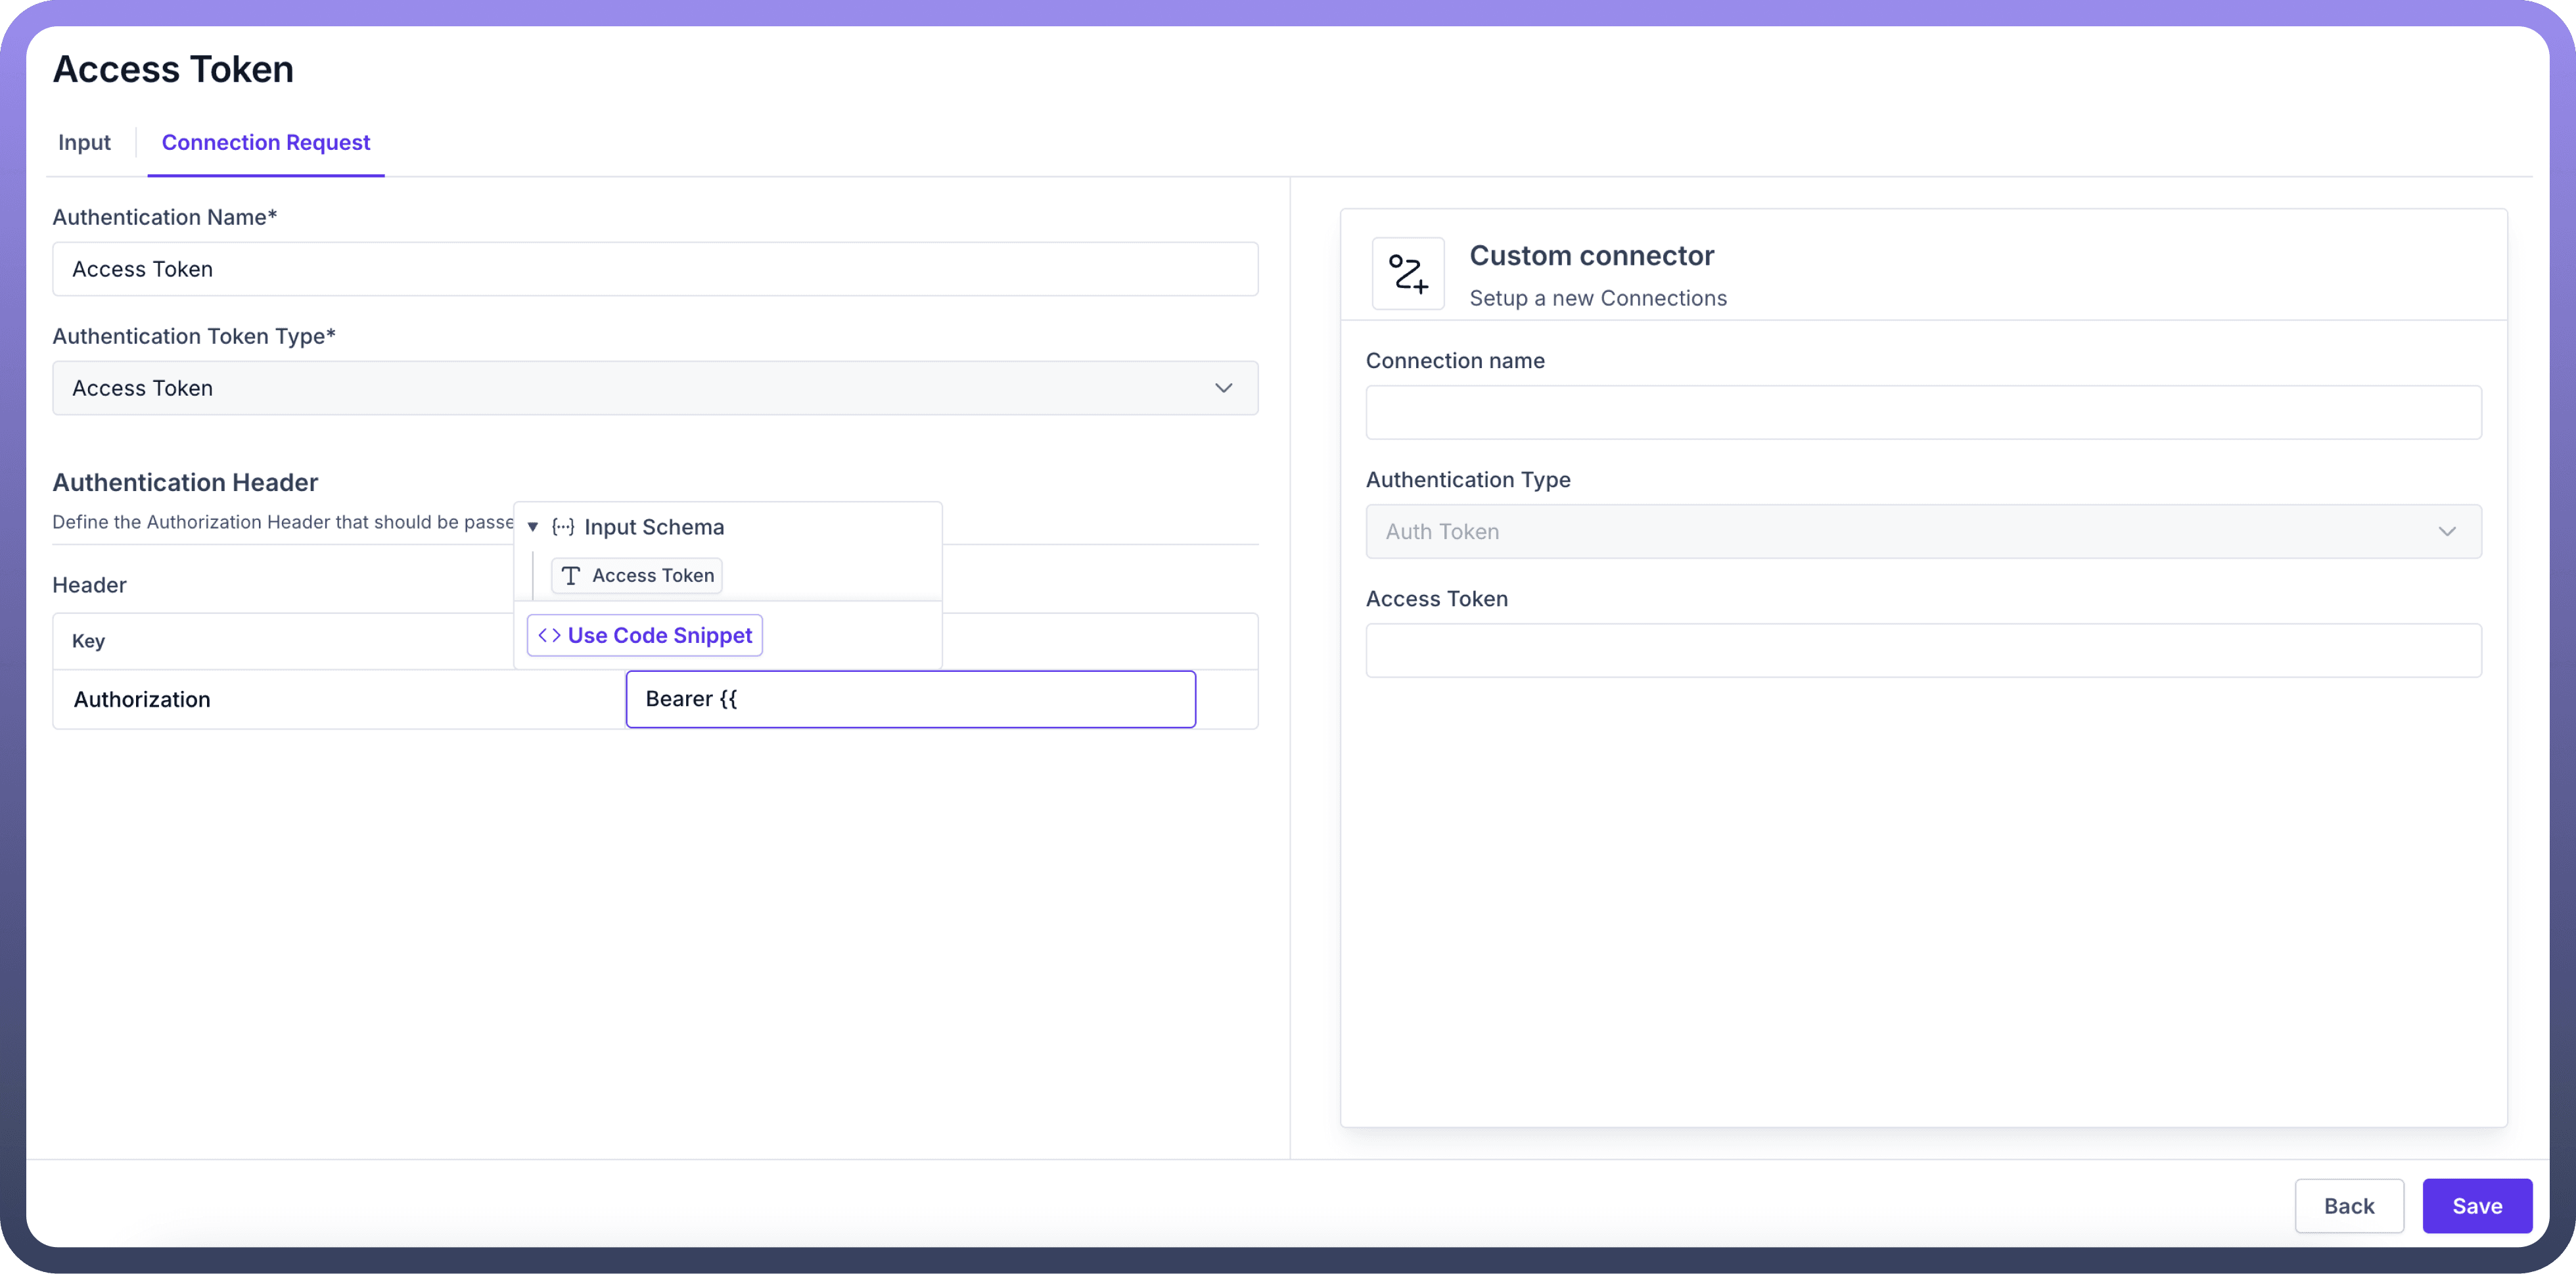Focus the Connection name field
Image resolution: width=2576 pixels, height=1274 pixels.
(x=1923, y=413)
